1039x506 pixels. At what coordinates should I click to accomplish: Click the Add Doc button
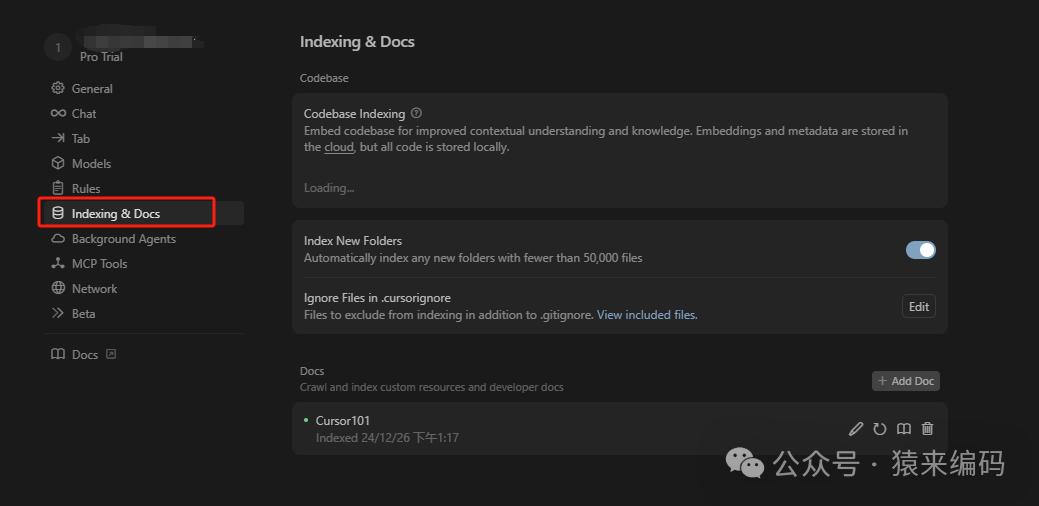(906, 381)
